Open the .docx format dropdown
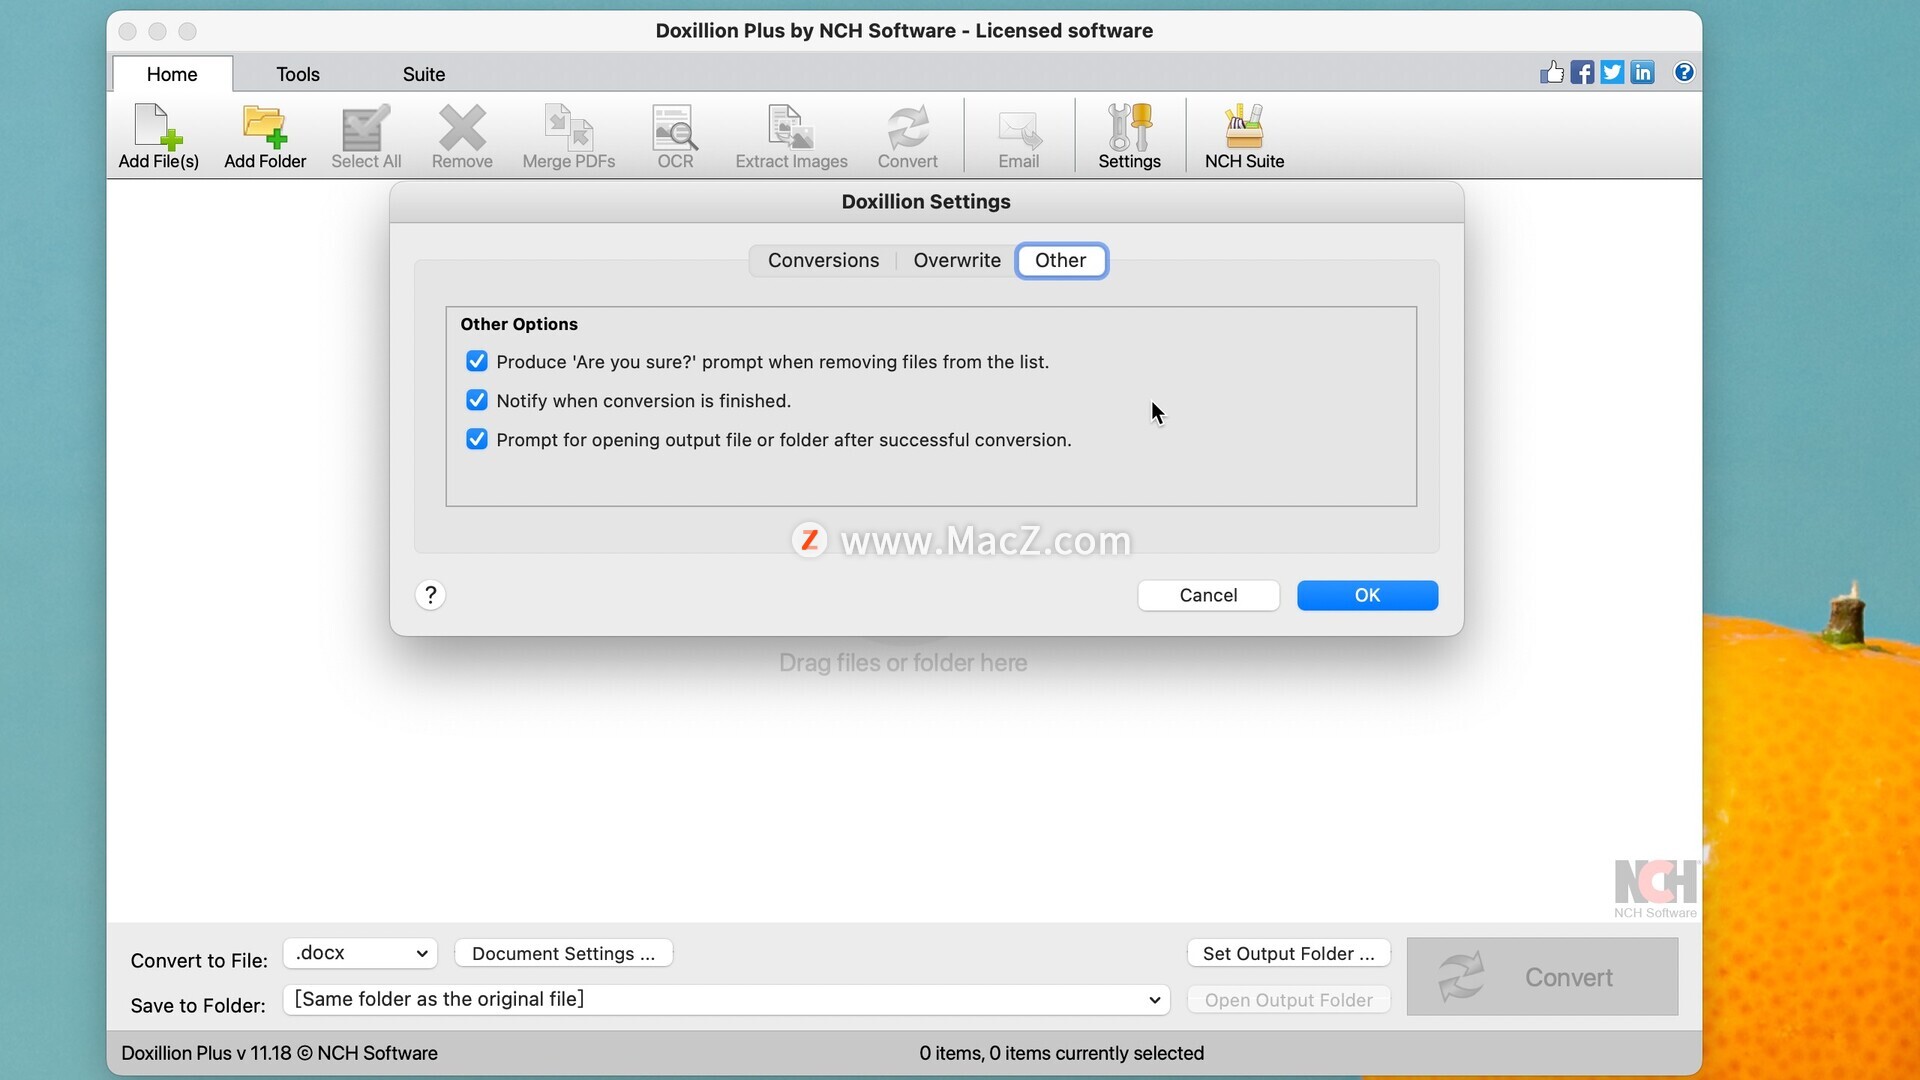This screenshot has width=1920, height=1080. pyautogui.click(x=360, y=953)
